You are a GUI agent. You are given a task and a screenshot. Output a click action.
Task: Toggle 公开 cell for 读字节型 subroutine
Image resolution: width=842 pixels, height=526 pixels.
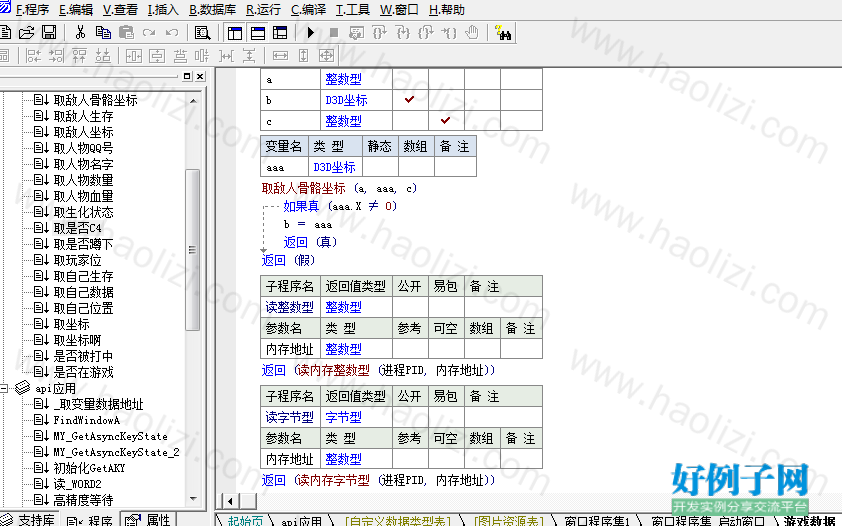(x=410, y=417)
